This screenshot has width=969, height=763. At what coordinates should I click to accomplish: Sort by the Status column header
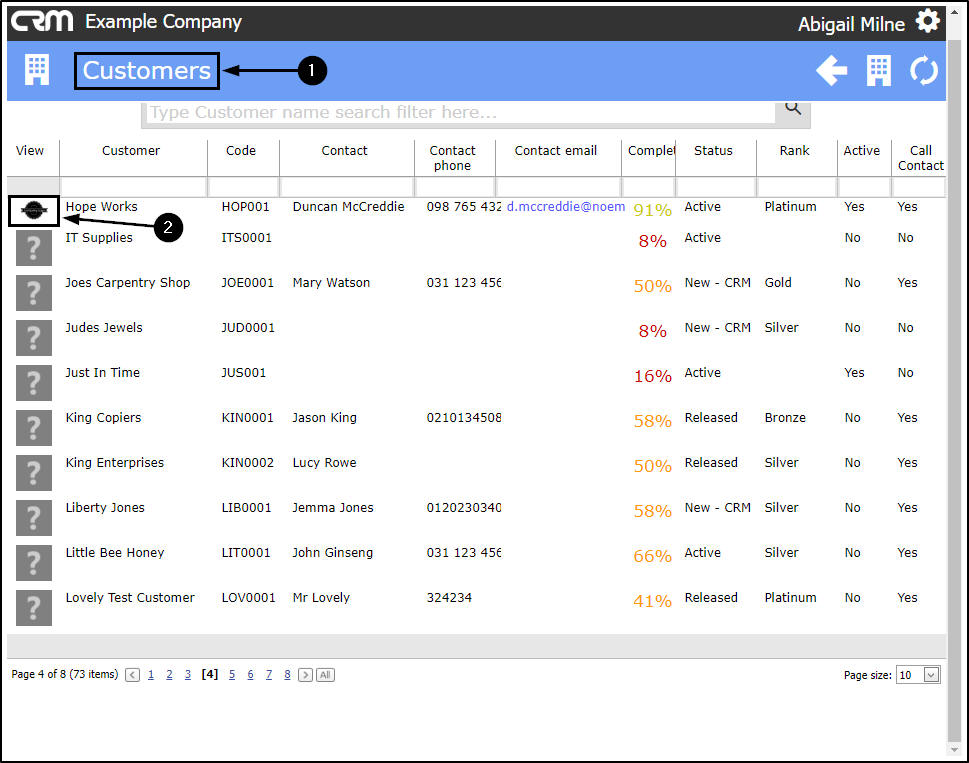[x=713, y=151]
